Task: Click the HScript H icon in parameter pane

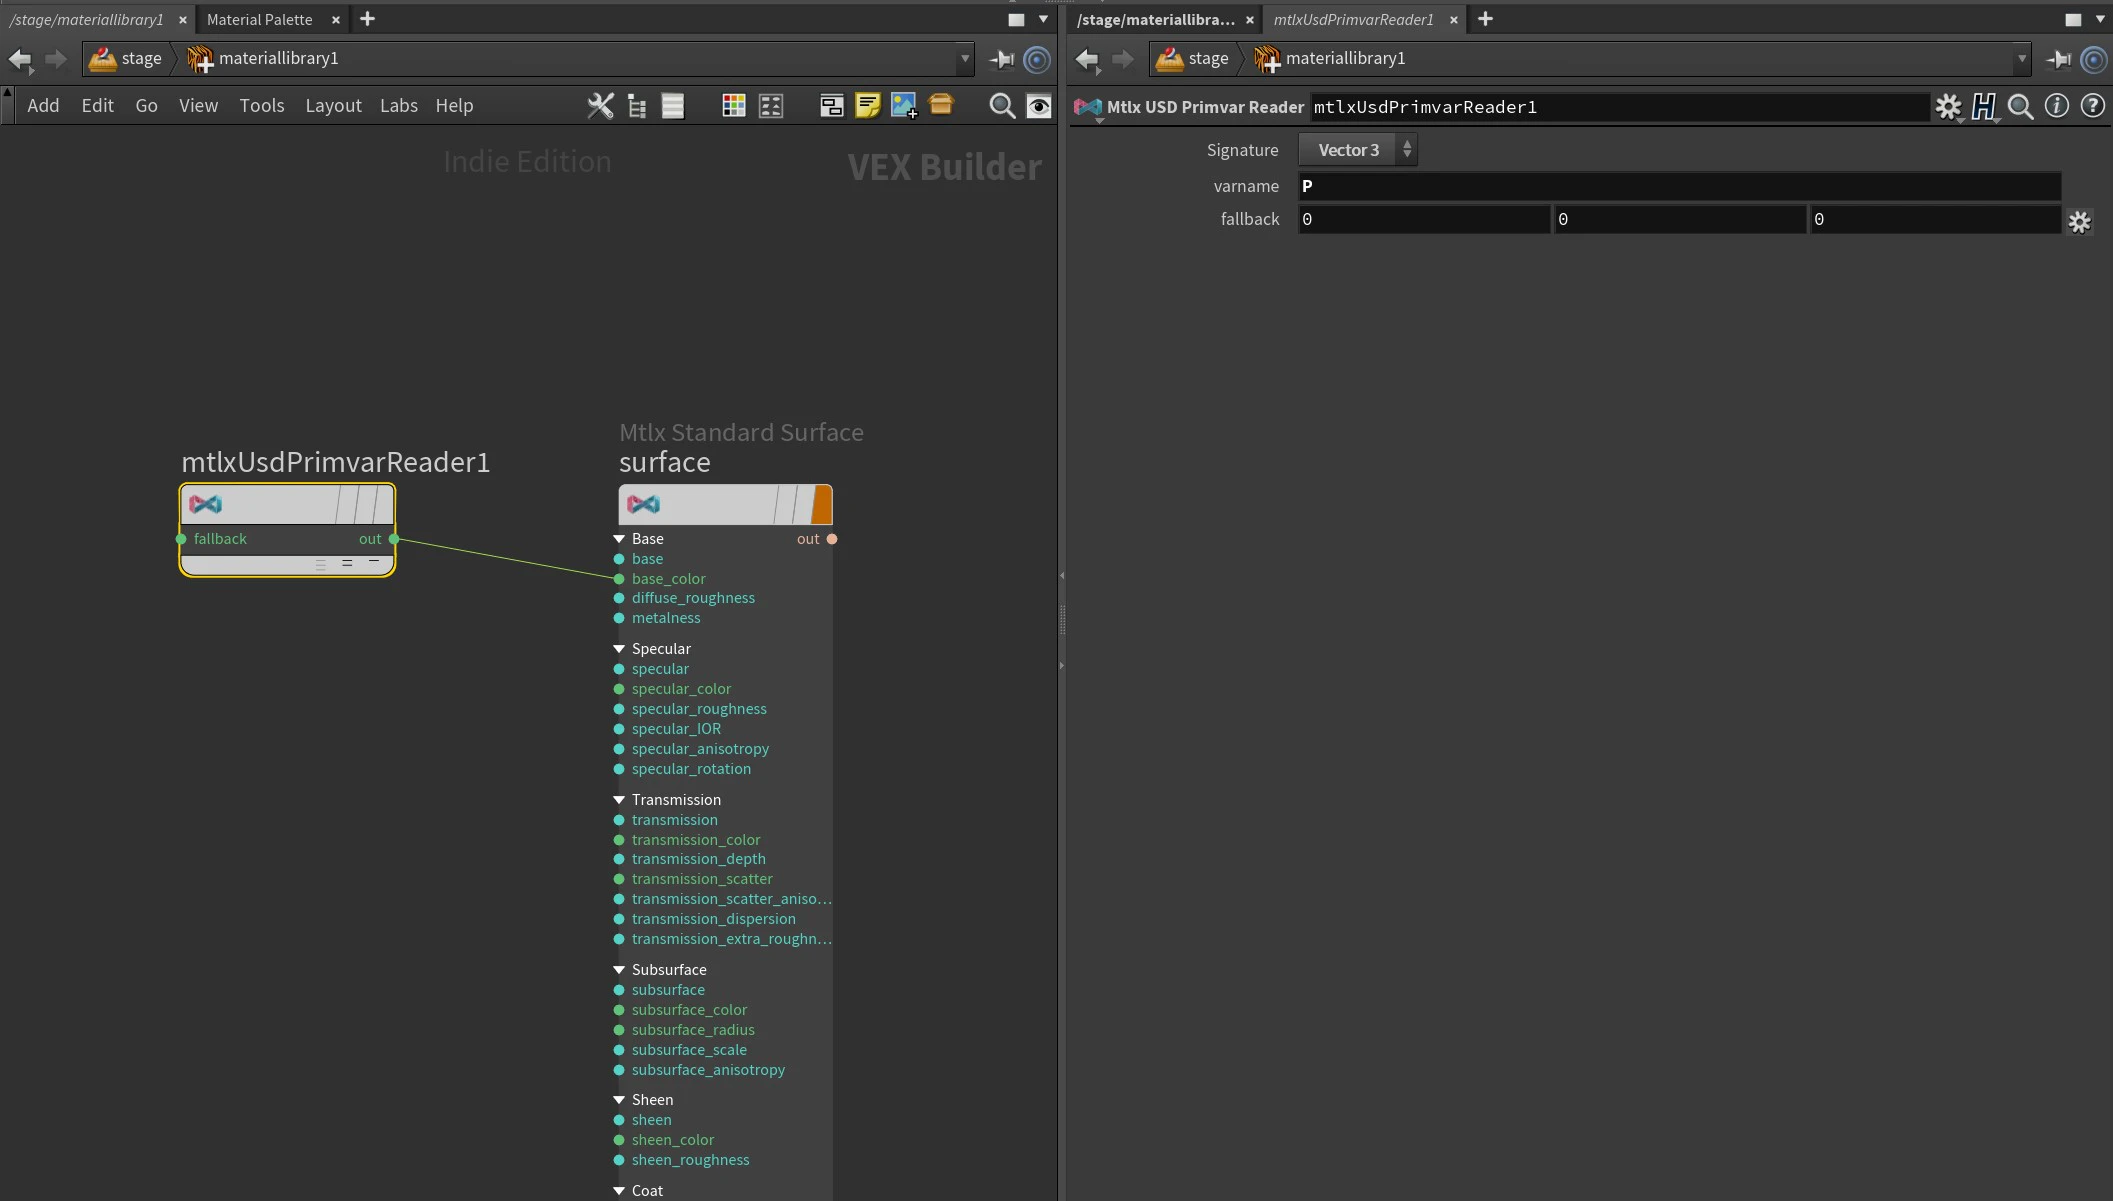Action: point(1984,106)
